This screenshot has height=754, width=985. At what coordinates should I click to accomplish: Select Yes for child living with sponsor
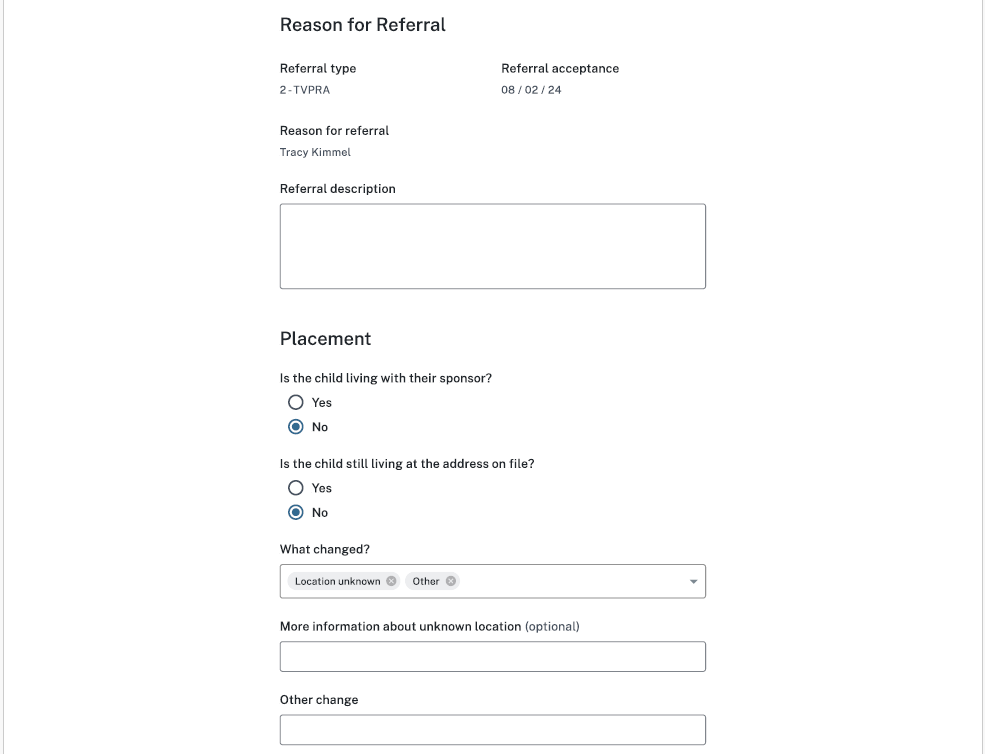coord(296,402)
